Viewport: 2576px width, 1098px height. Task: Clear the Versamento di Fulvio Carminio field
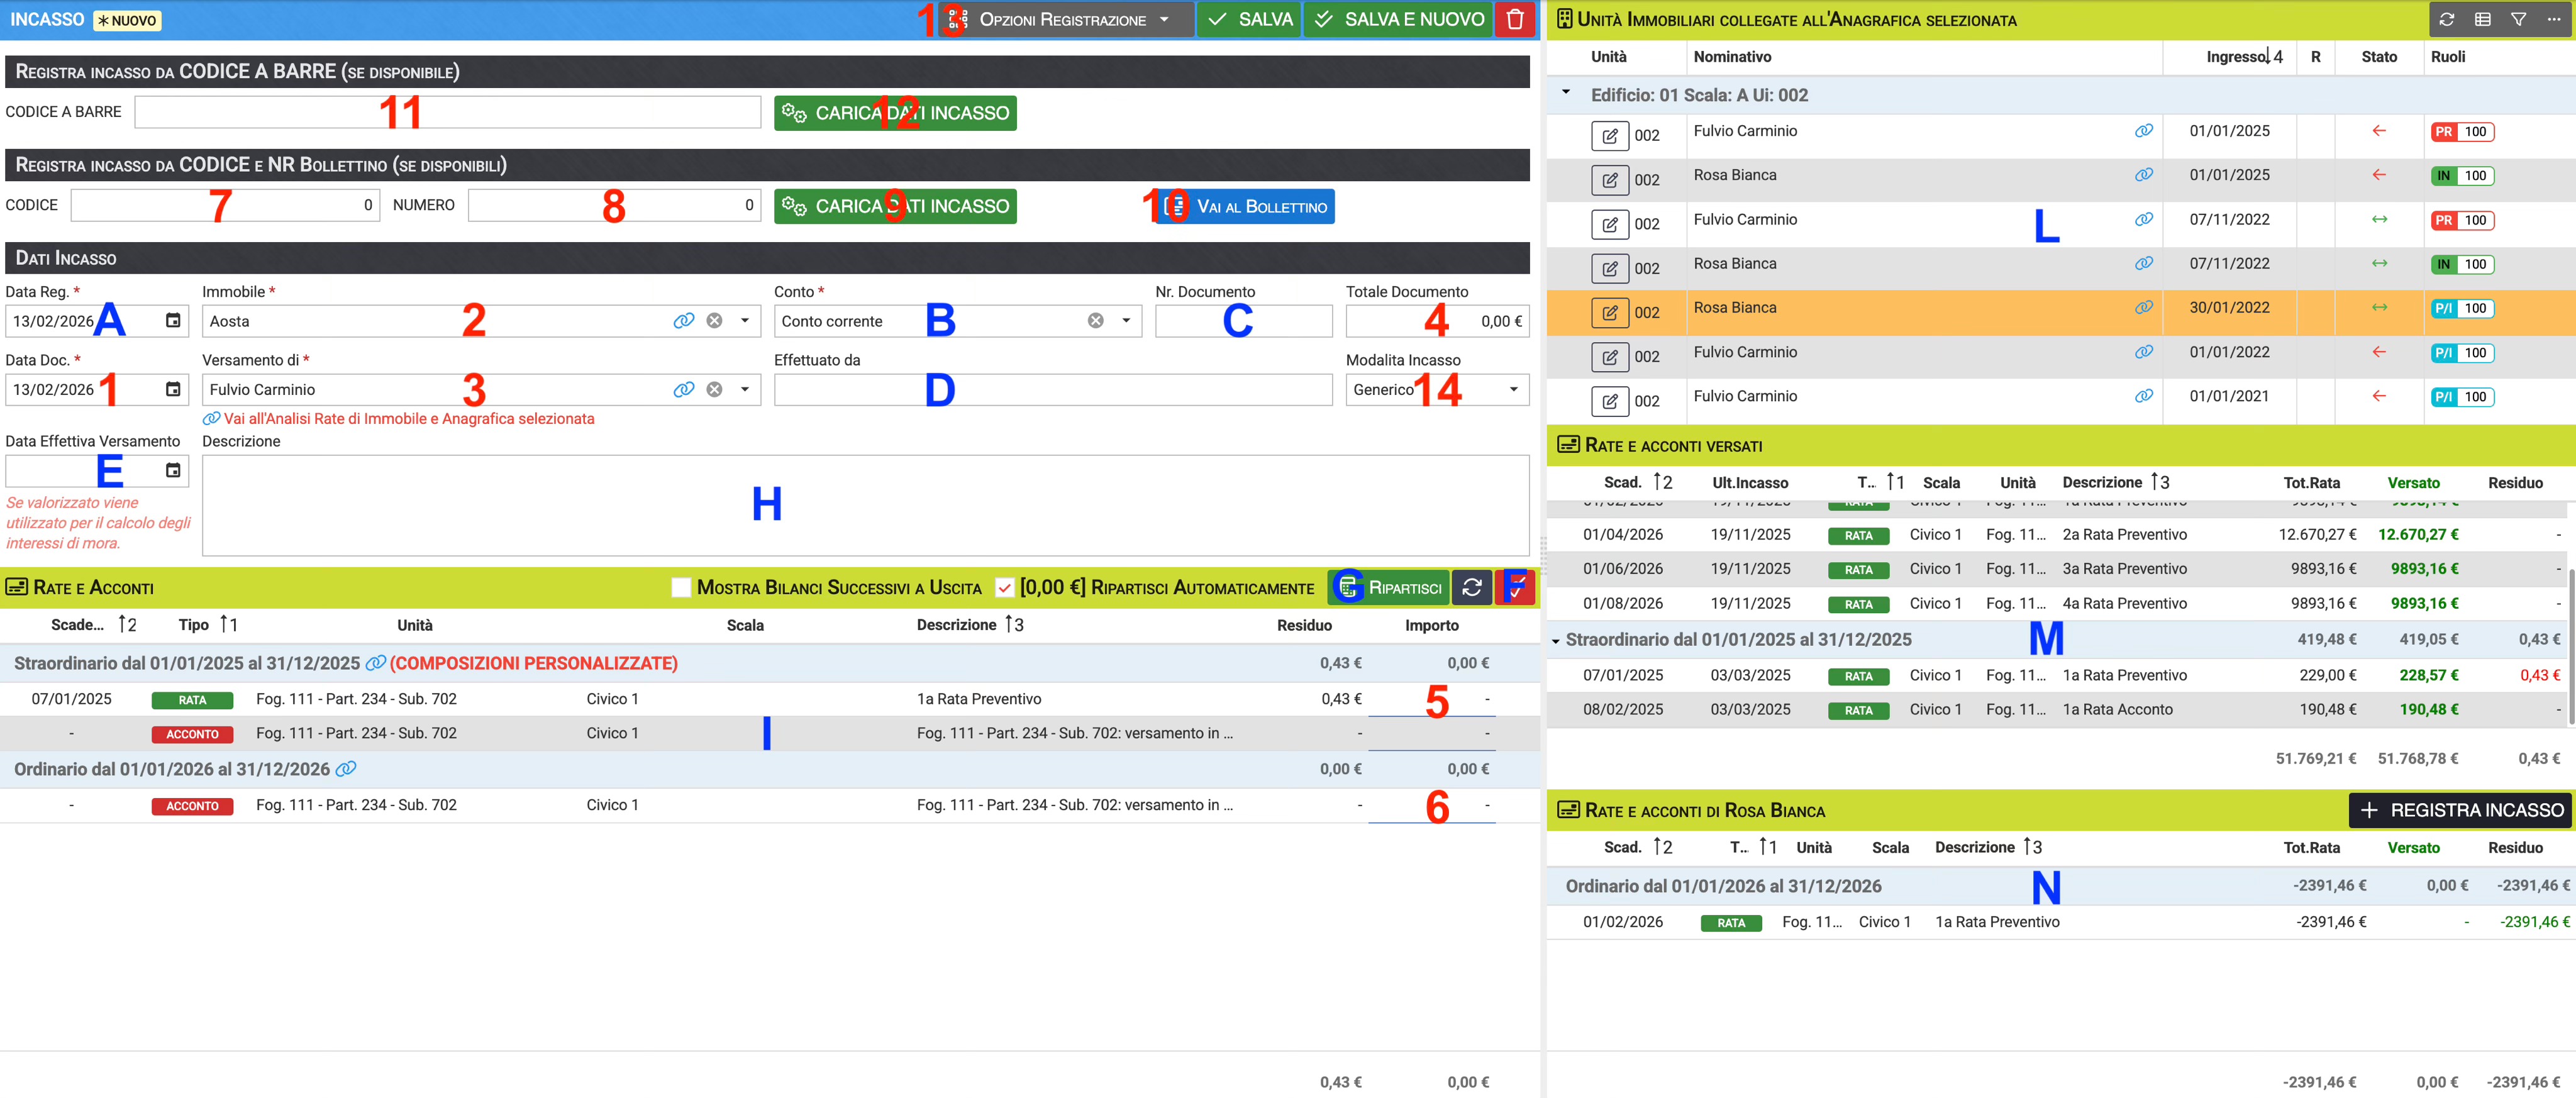(714, 389)
